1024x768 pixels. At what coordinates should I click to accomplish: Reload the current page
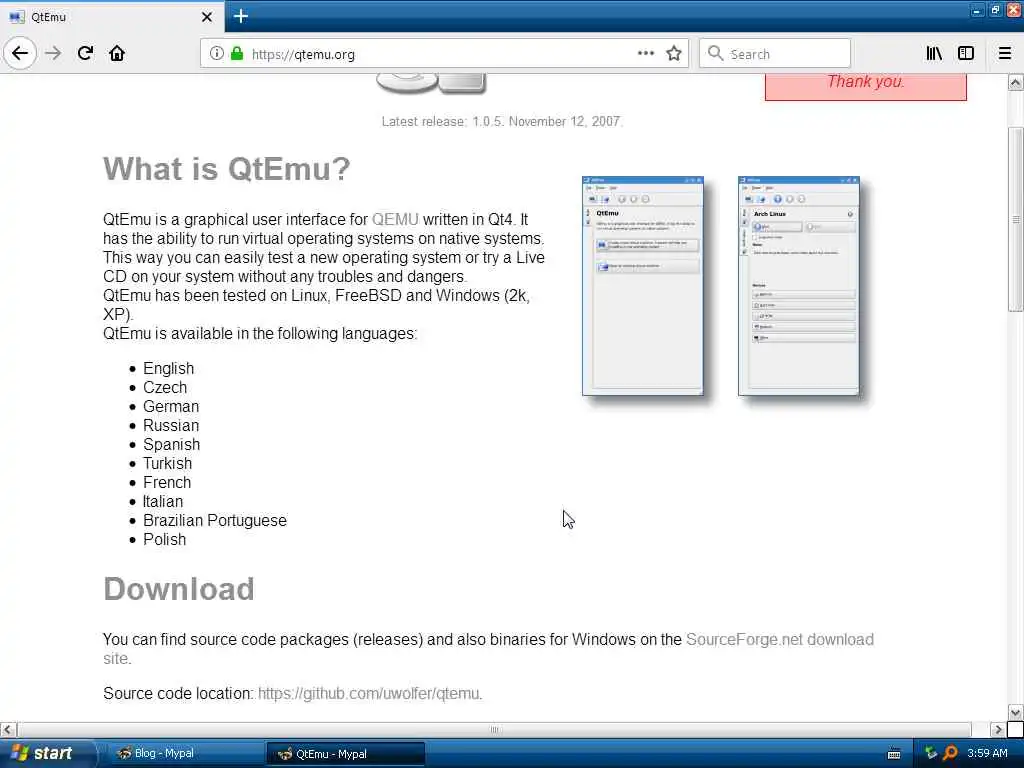coord(85,53)
